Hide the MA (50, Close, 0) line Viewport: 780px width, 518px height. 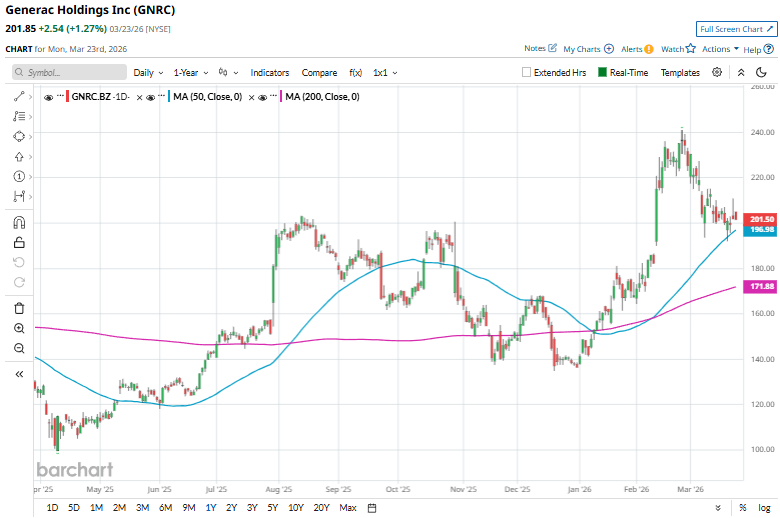(x=161, y=96)
